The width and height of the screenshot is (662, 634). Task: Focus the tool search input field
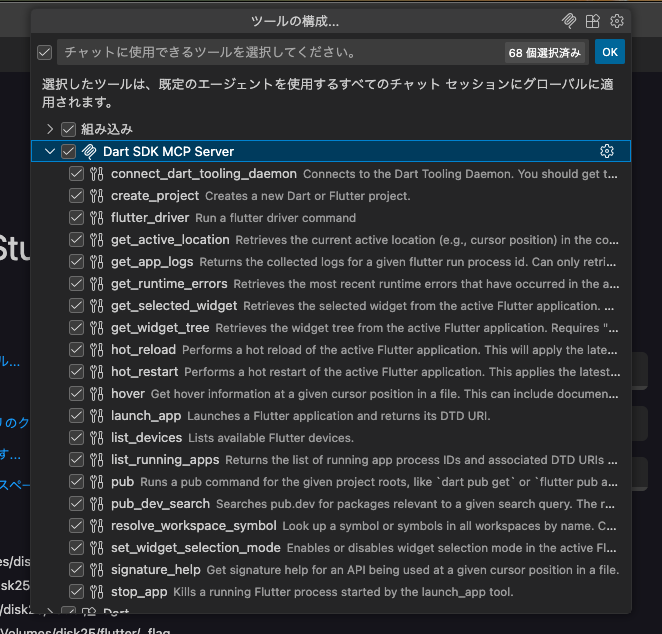(x=280, y=52)
